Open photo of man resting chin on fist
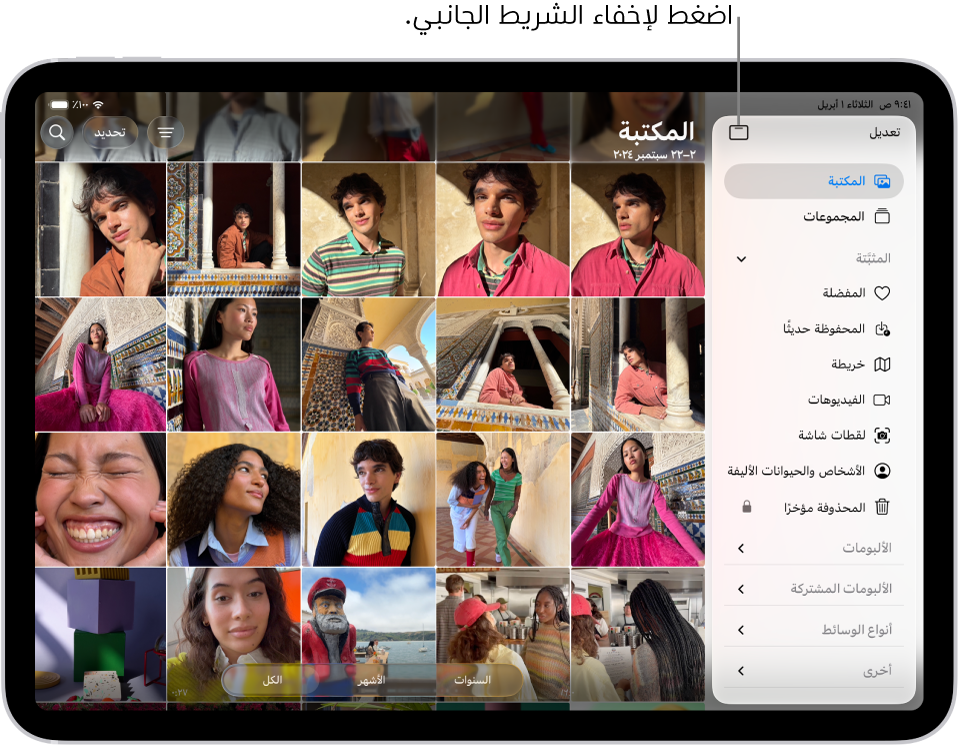Image resolution: width=960 pixels, height=745 pixels. tap(100, 230)
